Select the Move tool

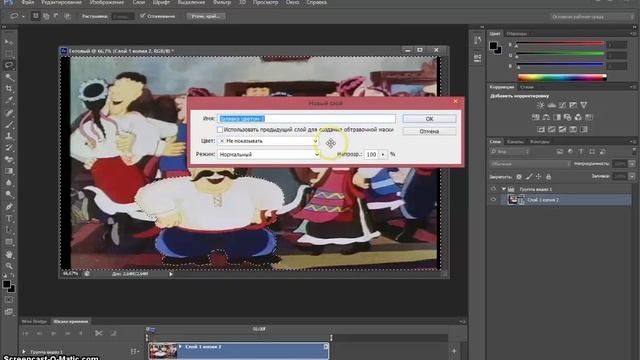pos(9,42)
